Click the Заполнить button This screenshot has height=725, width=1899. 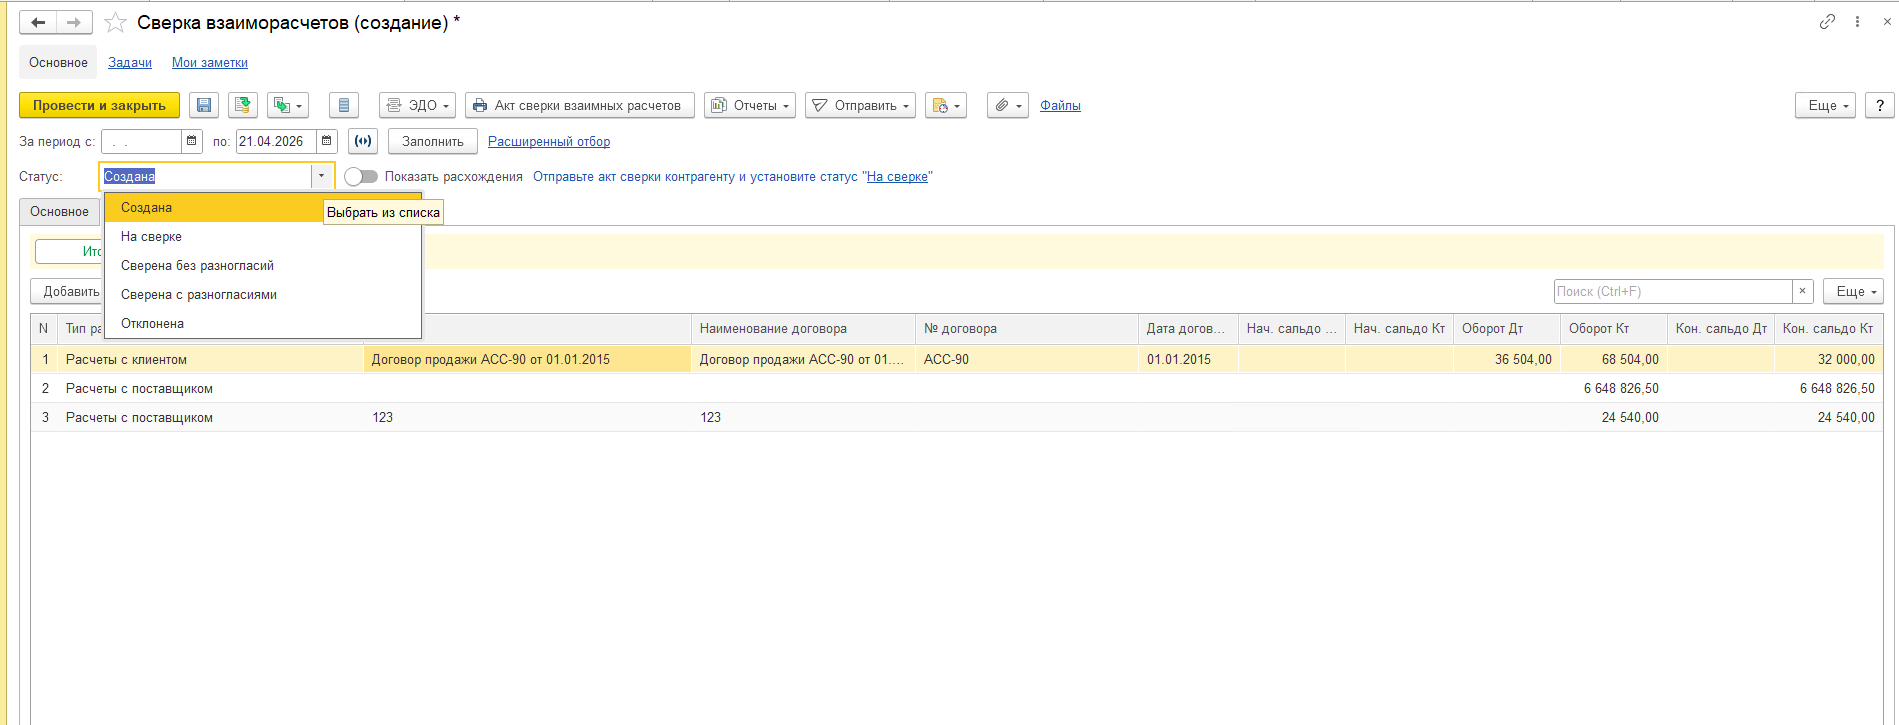click(x=433, y=141)
